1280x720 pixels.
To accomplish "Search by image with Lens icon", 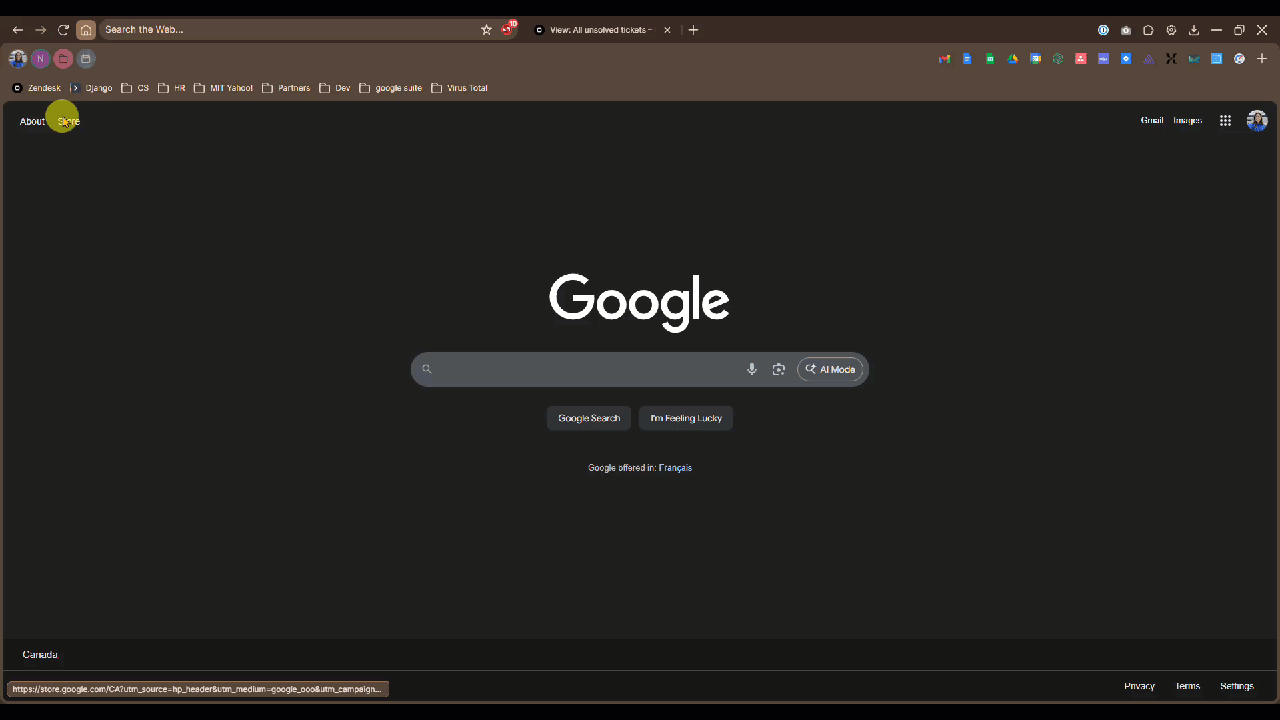I will [x=778, y=369].
